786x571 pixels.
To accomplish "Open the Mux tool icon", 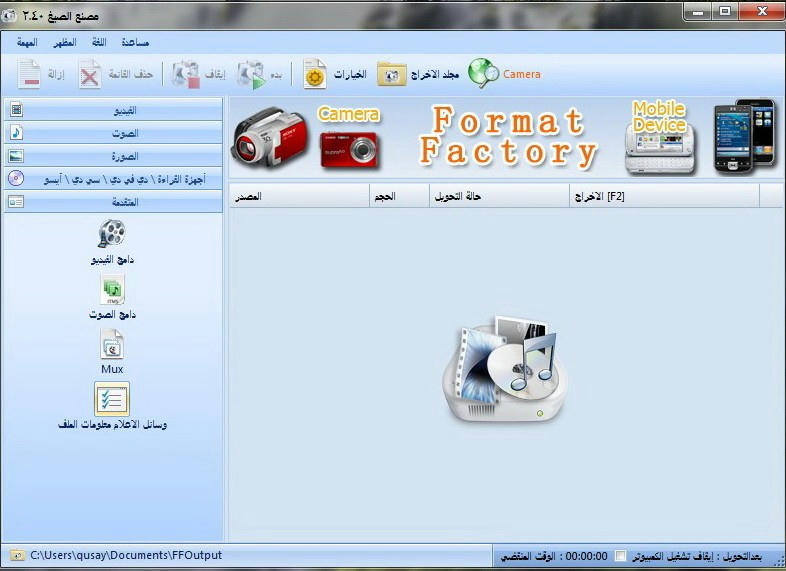I will point(112,344).
